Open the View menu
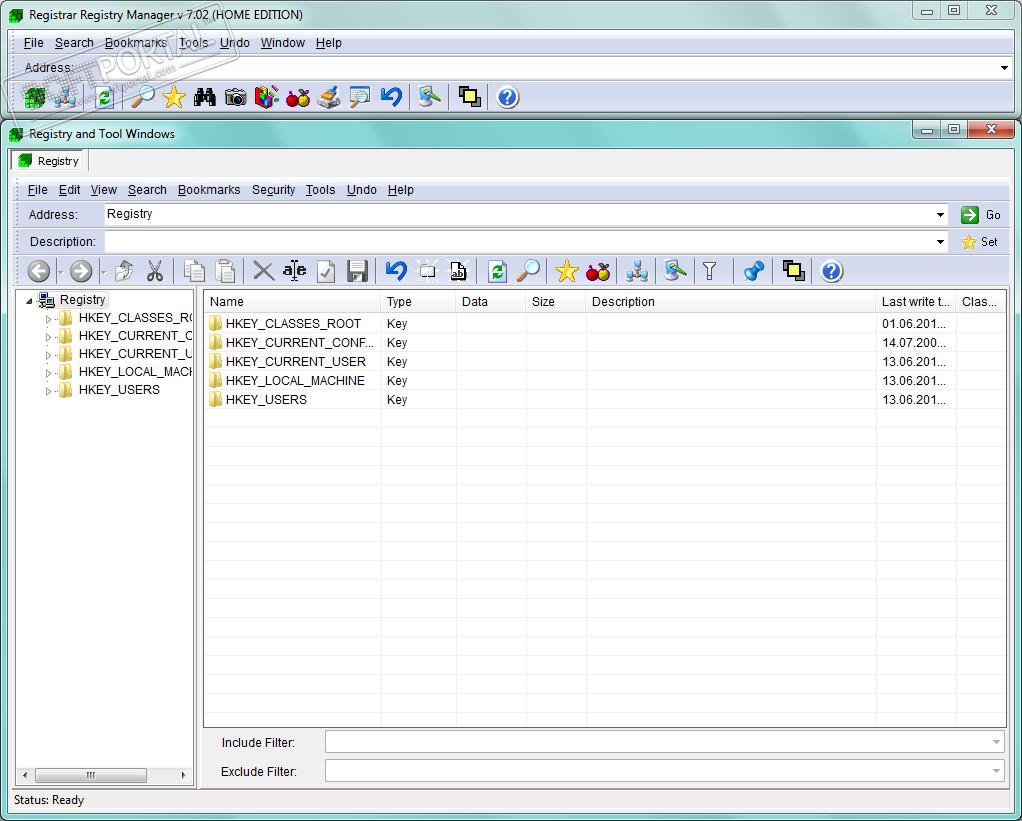The image size is (1022, 821). tap(104, 190)
